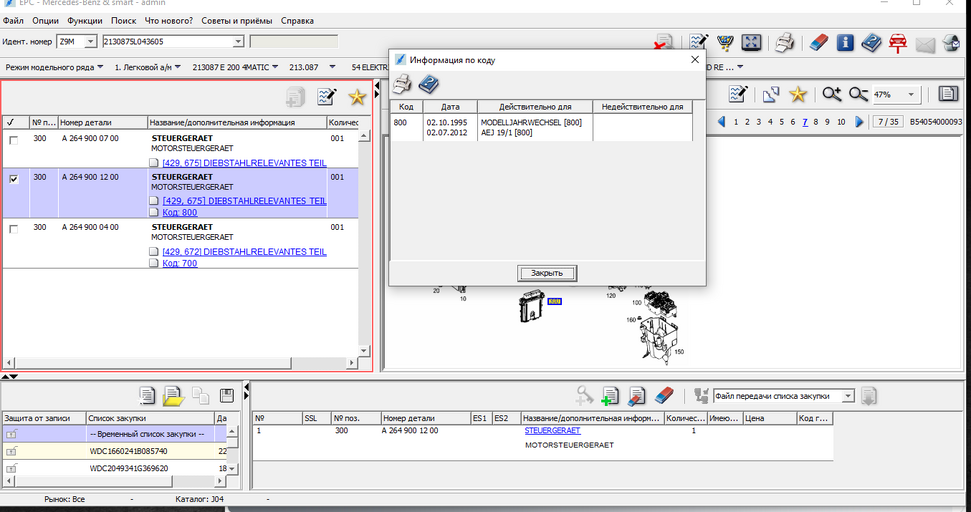This screenshot has height=512, width=971.
Task: Click the checkmark column header in parts list
Action: 15,122
